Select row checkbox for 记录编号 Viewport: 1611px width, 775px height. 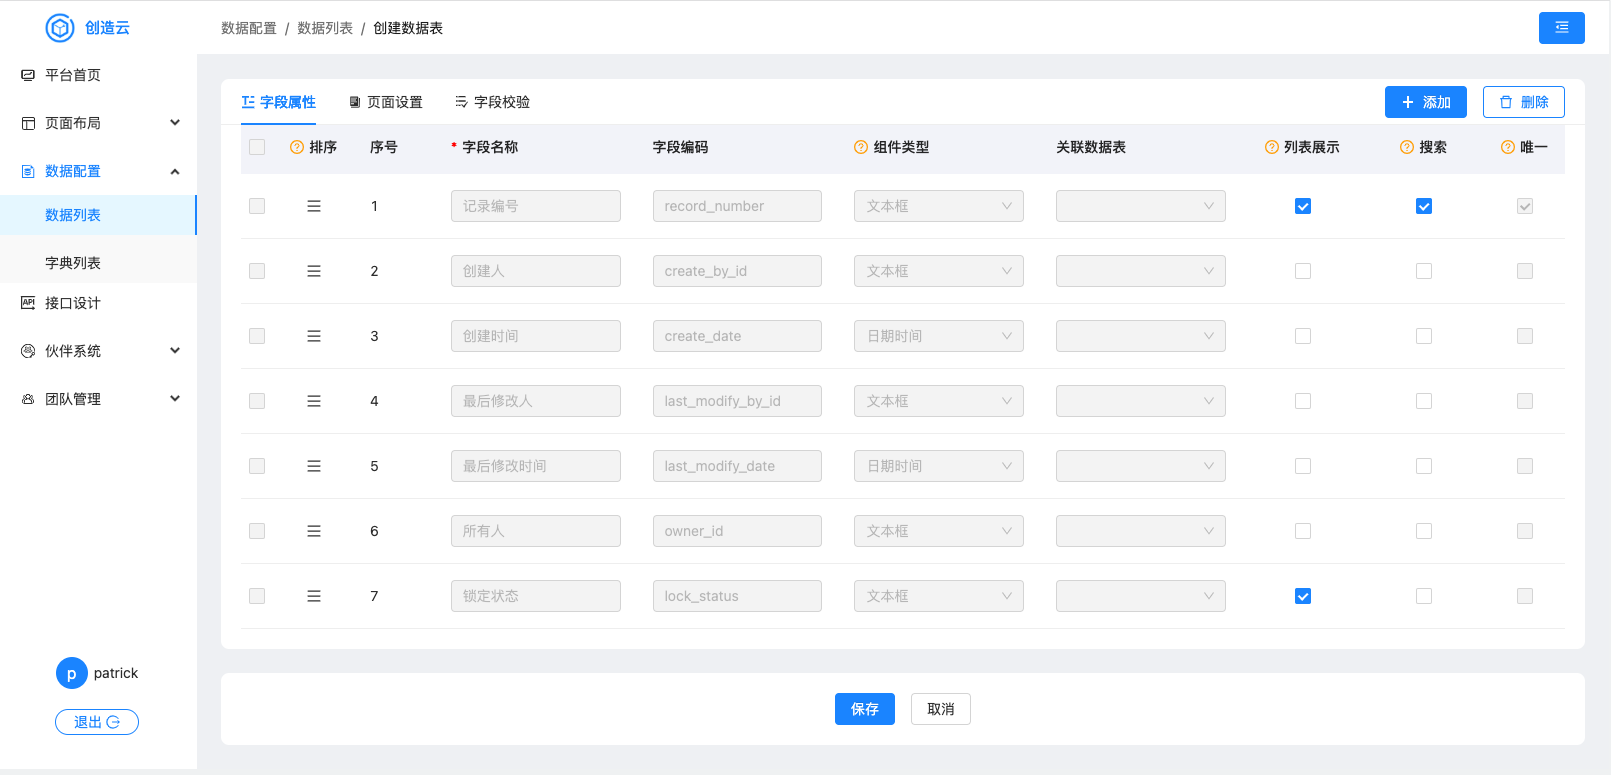tap(257, 206)
